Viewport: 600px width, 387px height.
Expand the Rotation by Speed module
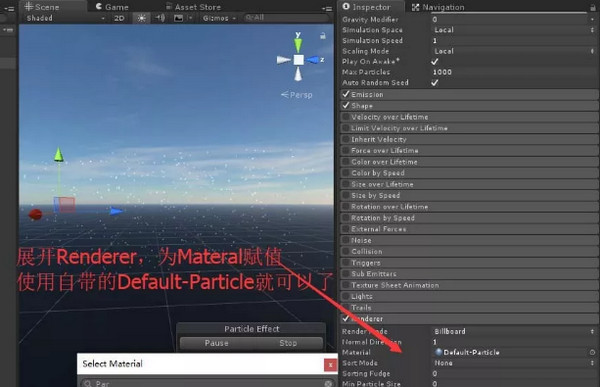(x=469, y=218)
